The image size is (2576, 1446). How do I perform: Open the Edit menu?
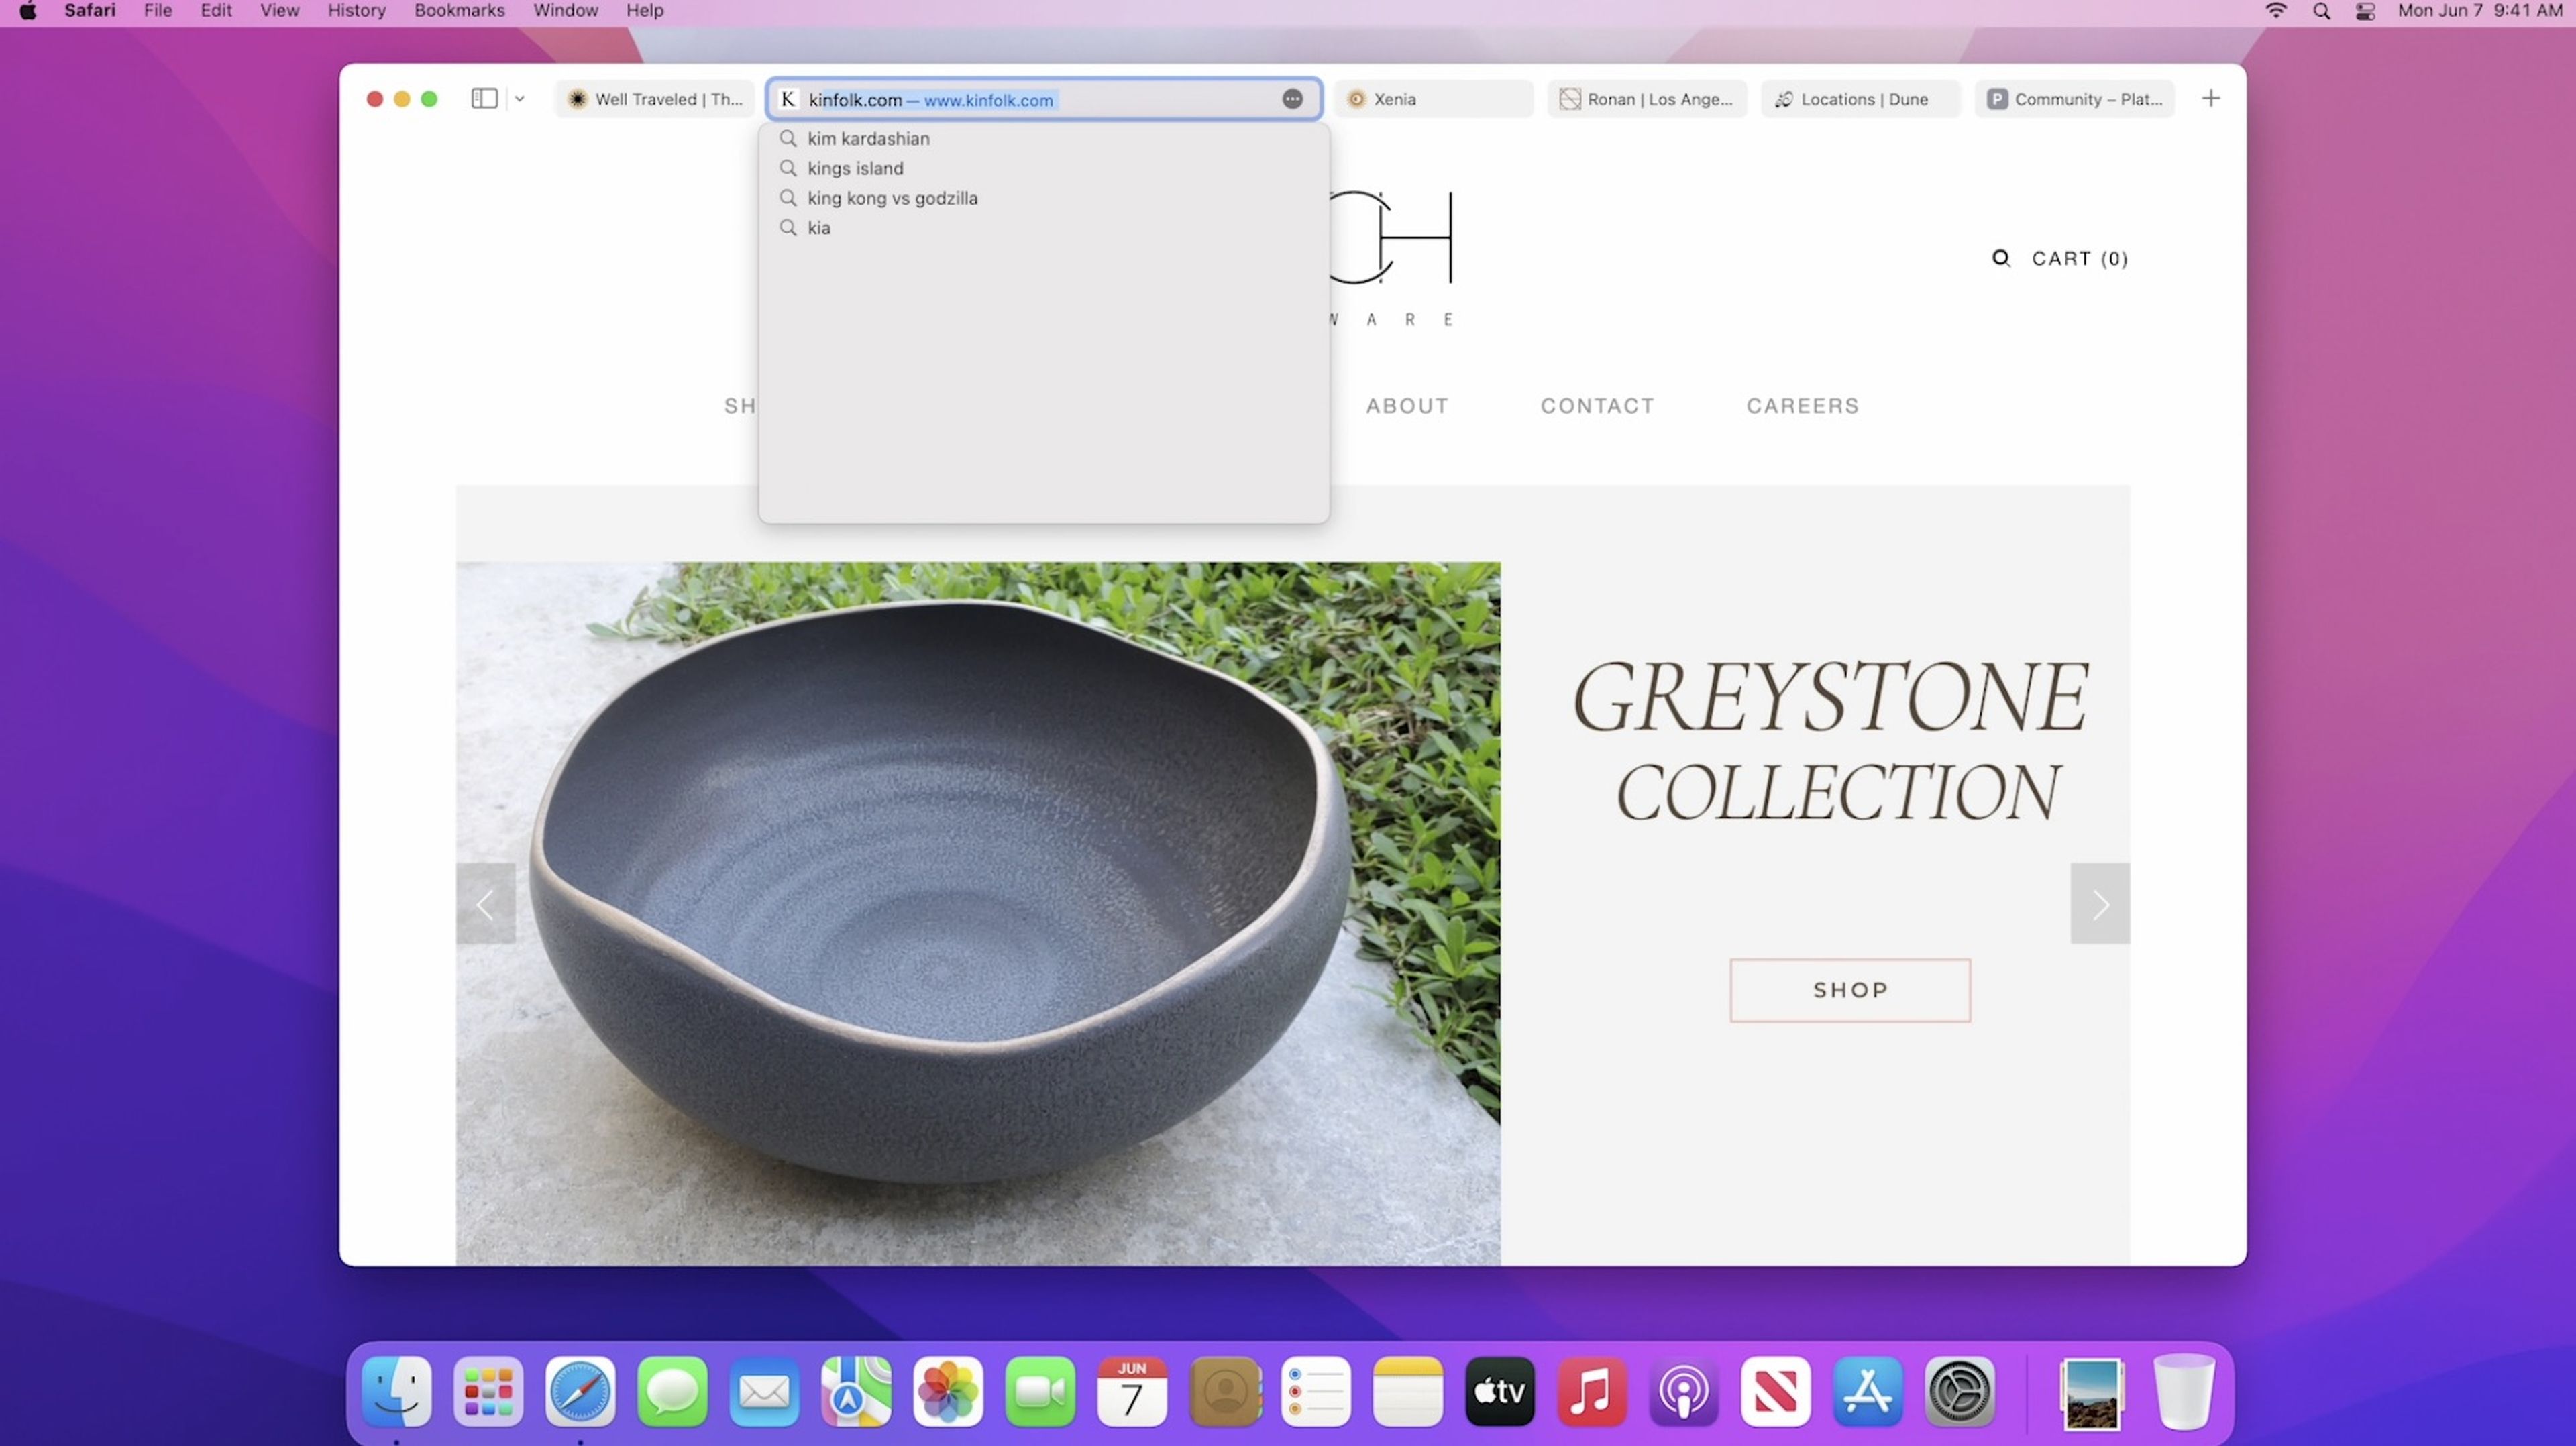pos(216,11)
